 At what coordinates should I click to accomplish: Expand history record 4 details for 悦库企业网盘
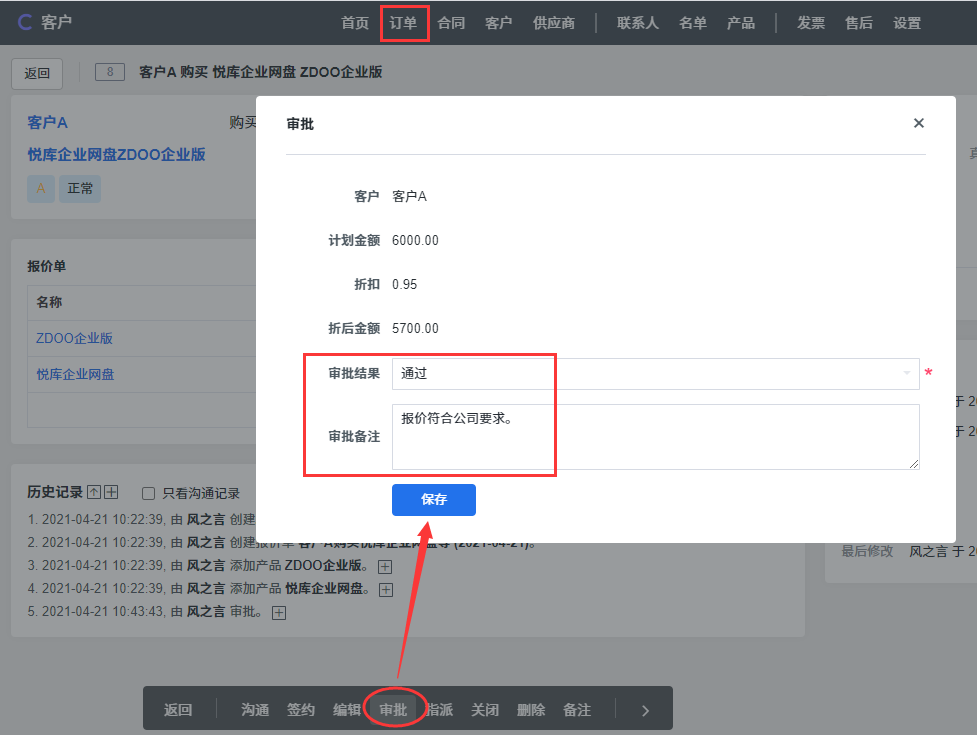click(386, 590)
